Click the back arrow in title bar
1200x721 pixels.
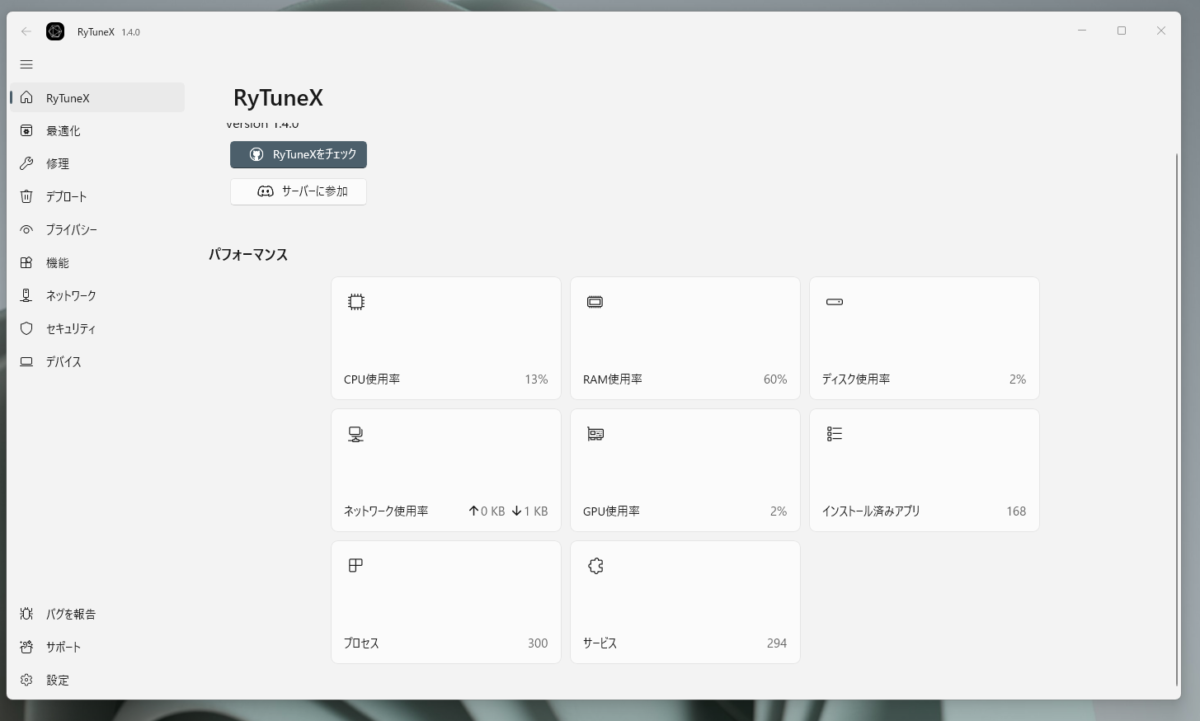coord(26,31)
